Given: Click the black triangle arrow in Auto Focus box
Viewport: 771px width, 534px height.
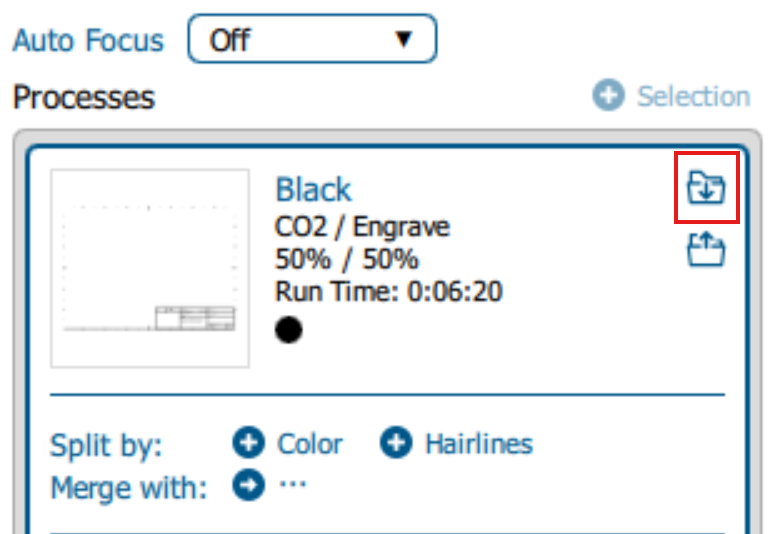Looking at the screenshot, I should [x=404, y=39].
